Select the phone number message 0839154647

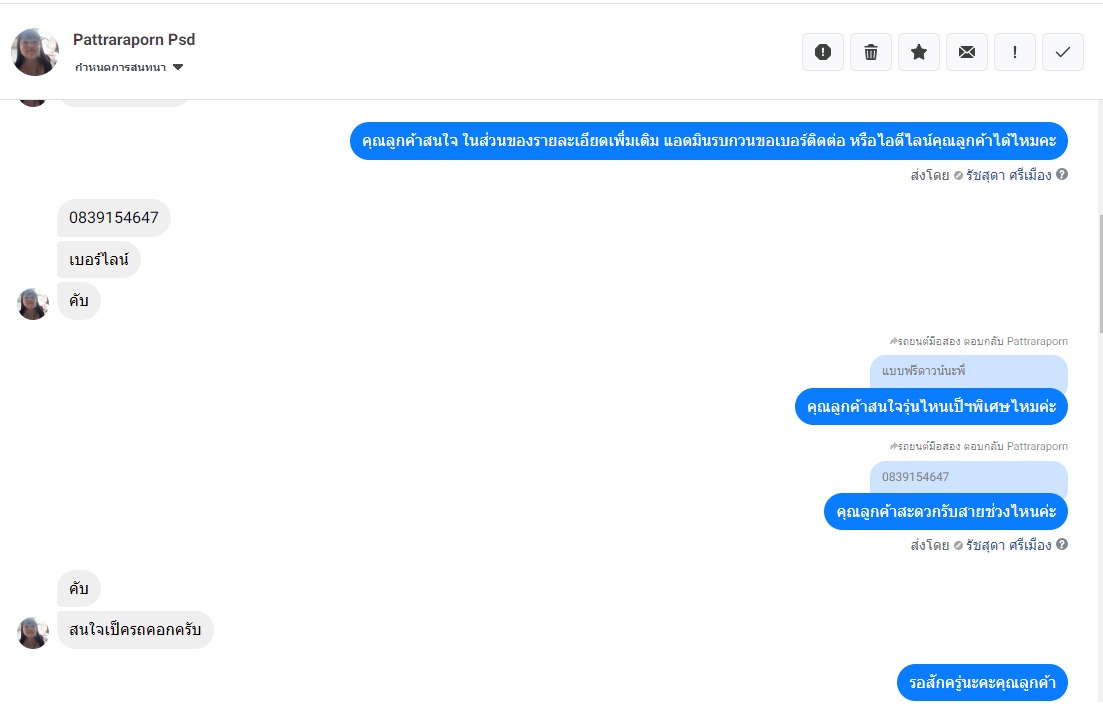114,218
